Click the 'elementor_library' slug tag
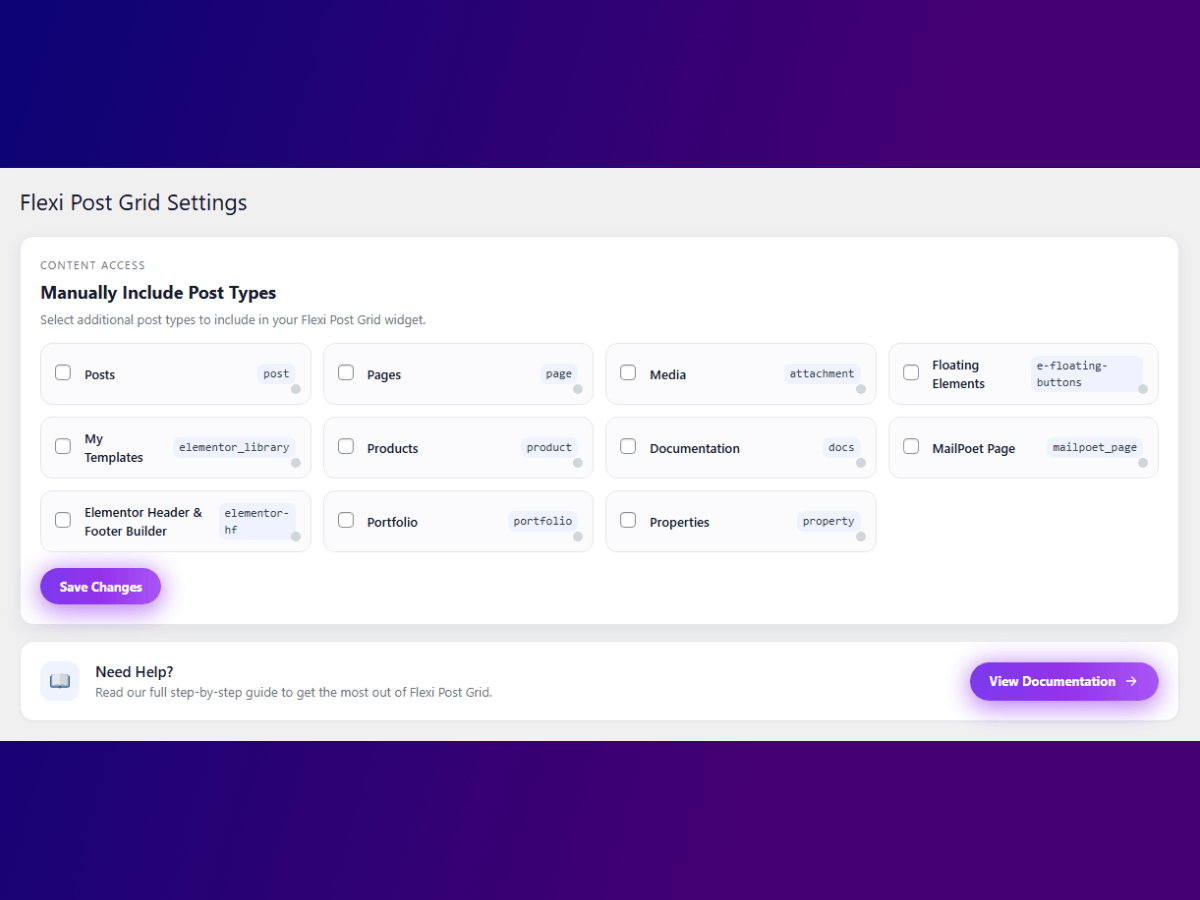Image resolution: width=1200 pixels, height=900 pixels. (x=234, y=448)
